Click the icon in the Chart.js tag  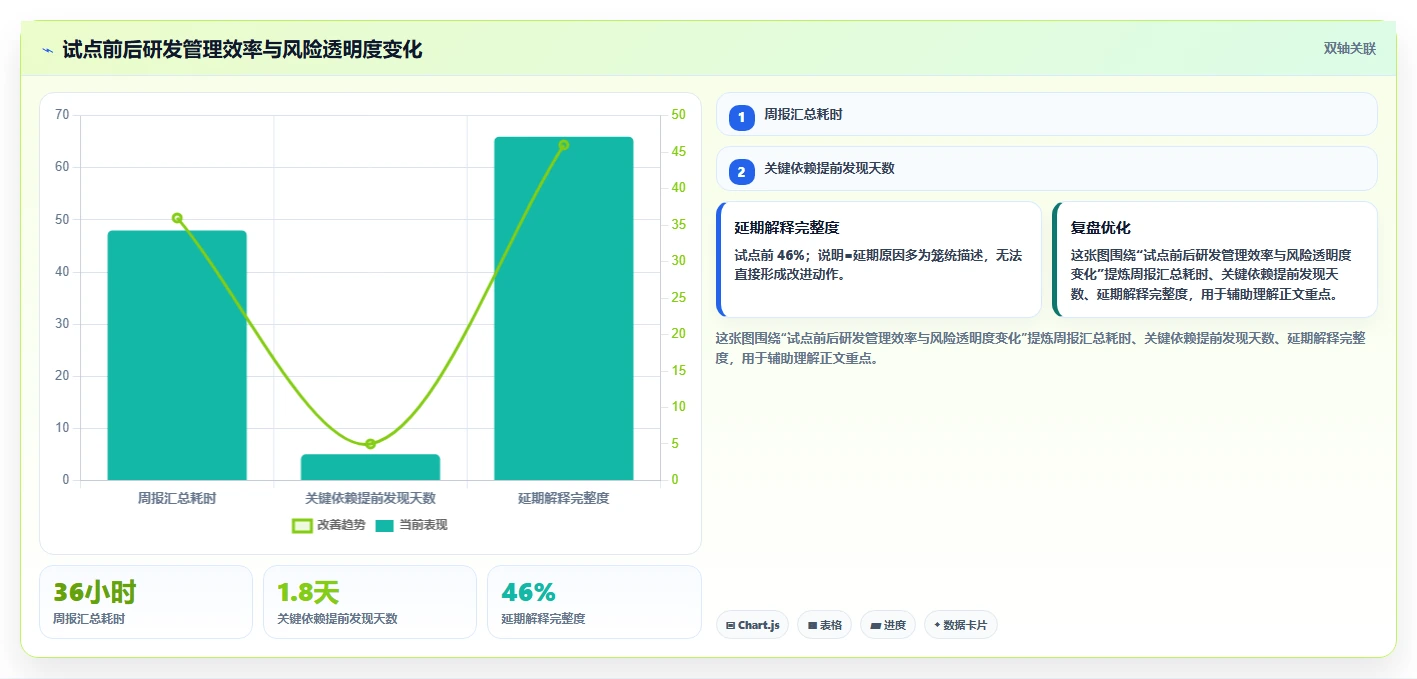pyautogui.click(x=731, y=626)
